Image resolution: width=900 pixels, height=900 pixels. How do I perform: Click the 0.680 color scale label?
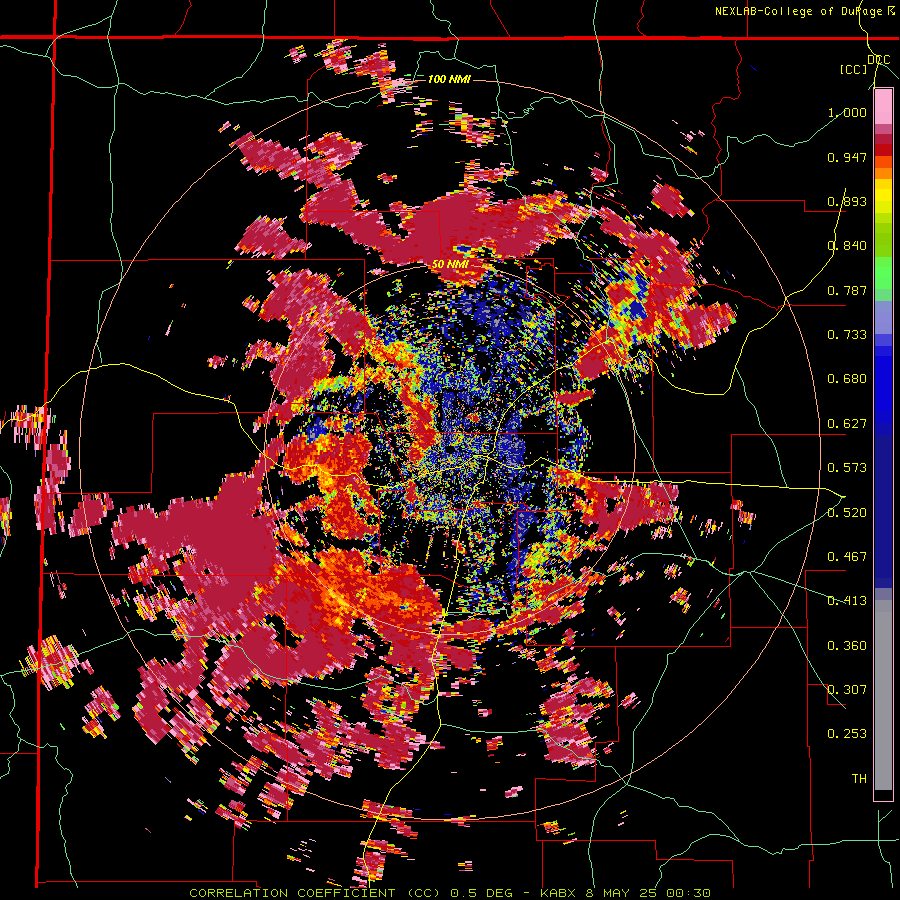847,379
